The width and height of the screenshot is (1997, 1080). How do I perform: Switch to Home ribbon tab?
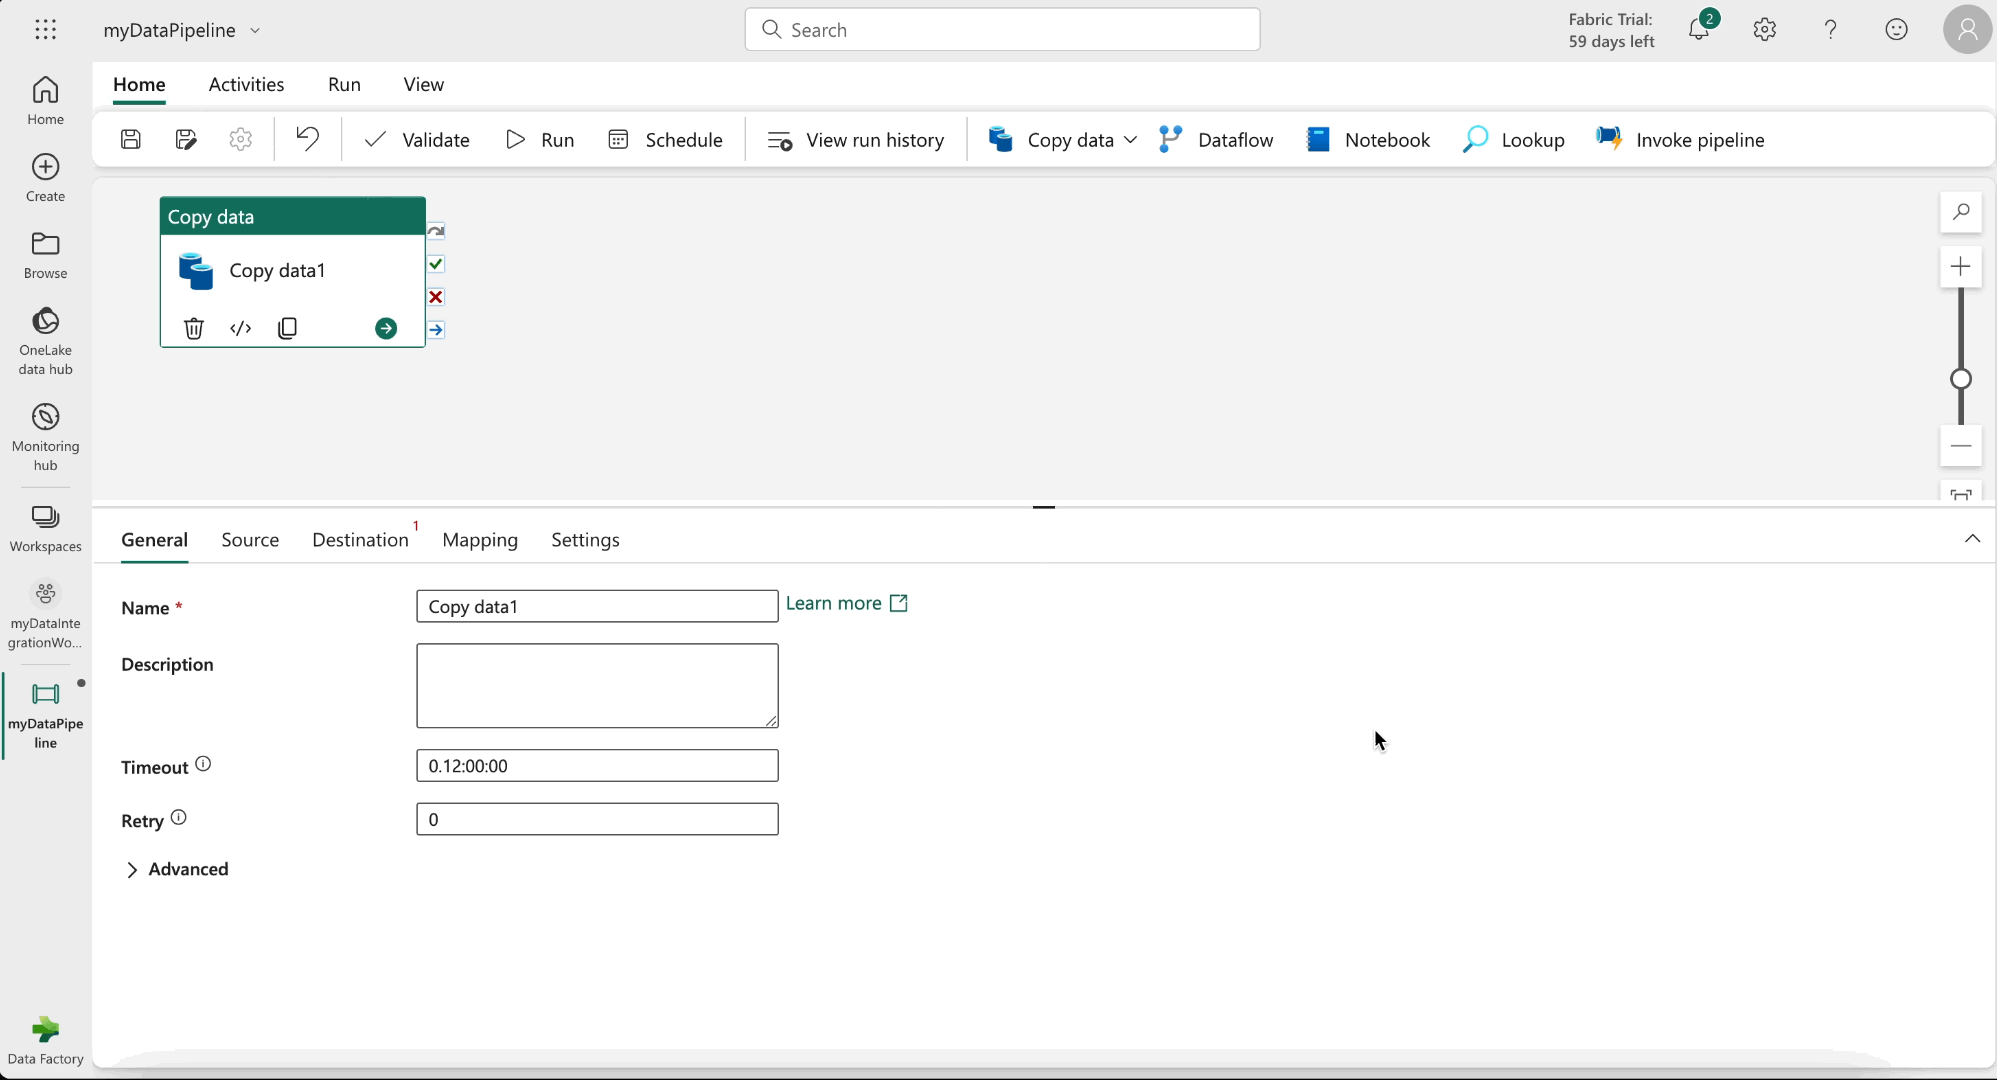[x=139, y=85]
